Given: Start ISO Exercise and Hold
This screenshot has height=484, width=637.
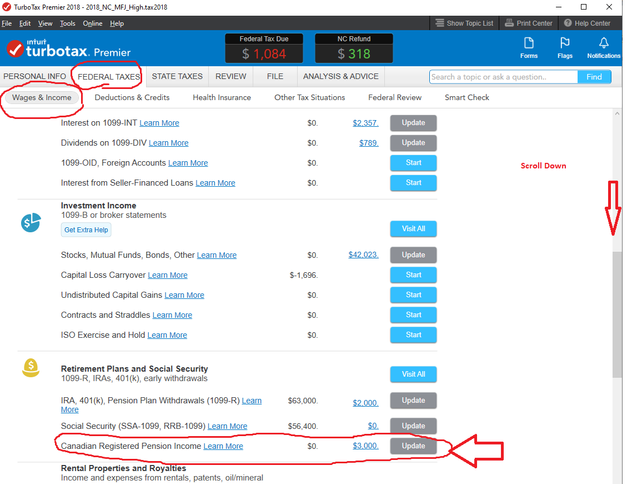Looking at the screenshot, I should pyautogui.click(x=413, y=334).
